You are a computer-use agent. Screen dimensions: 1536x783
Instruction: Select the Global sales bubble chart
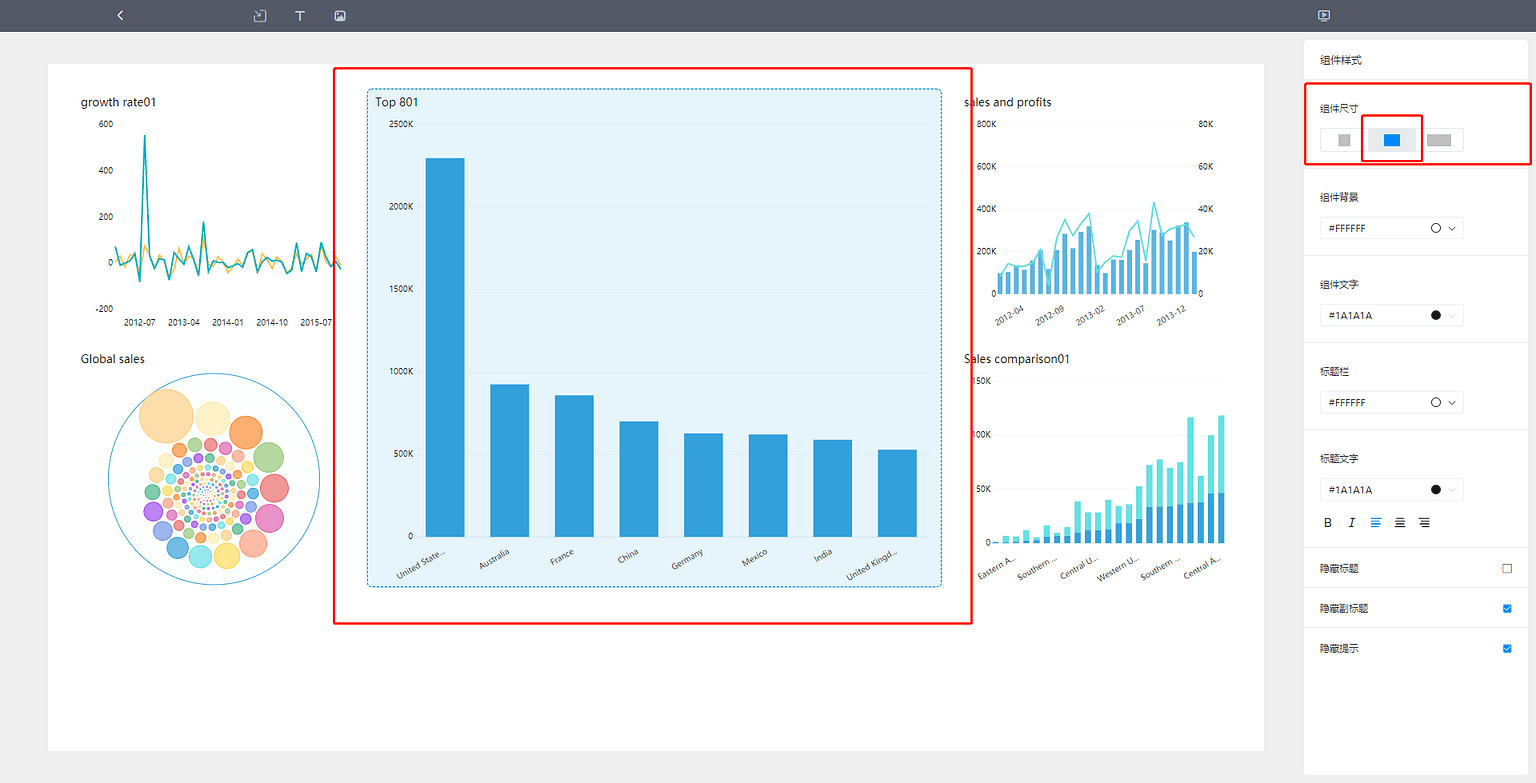point(214,479)
